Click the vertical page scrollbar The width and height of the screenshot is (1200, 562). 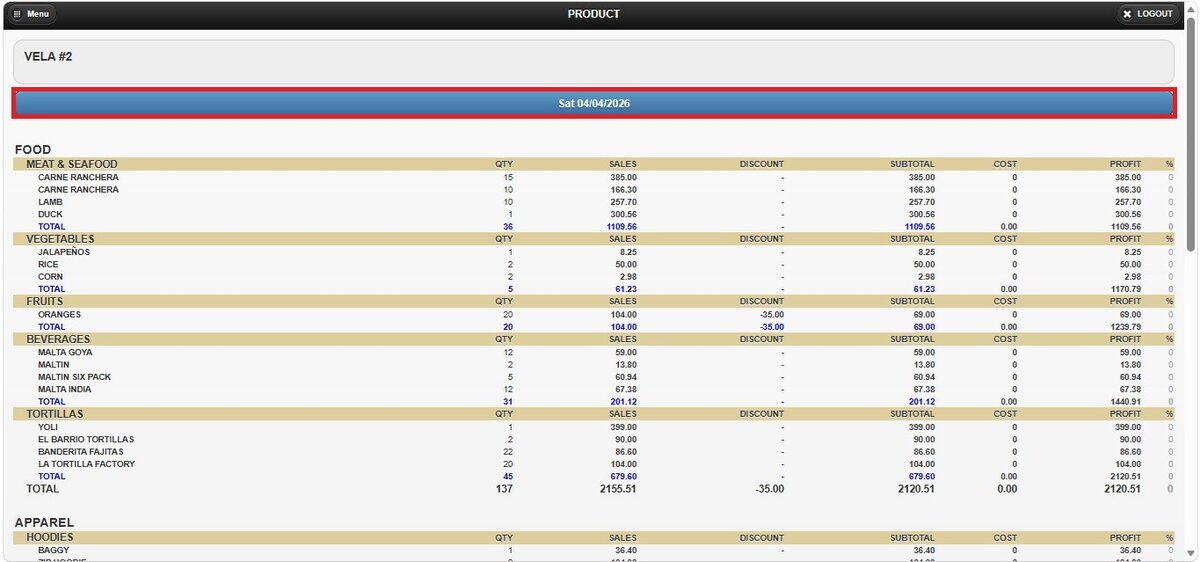coord(1191,281)
